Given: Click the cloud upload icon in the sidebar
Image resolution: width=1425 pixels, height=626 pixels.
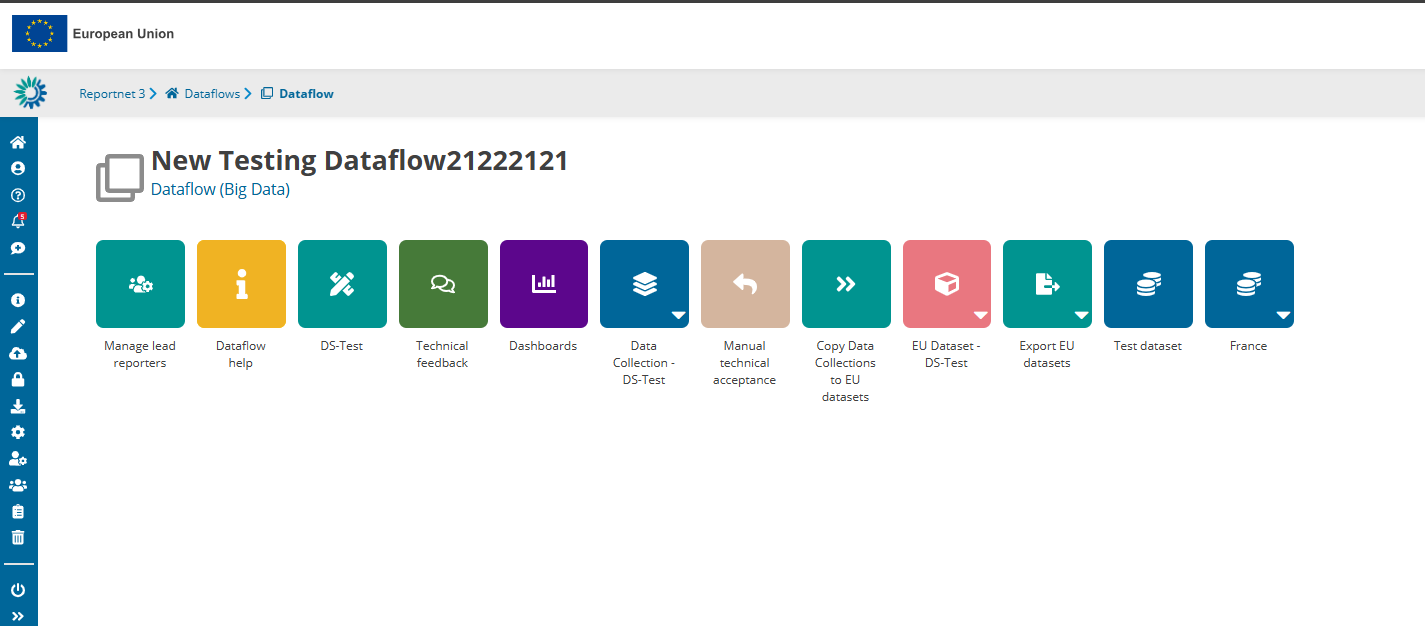Looking at the screenshot, I should [18, 353].
